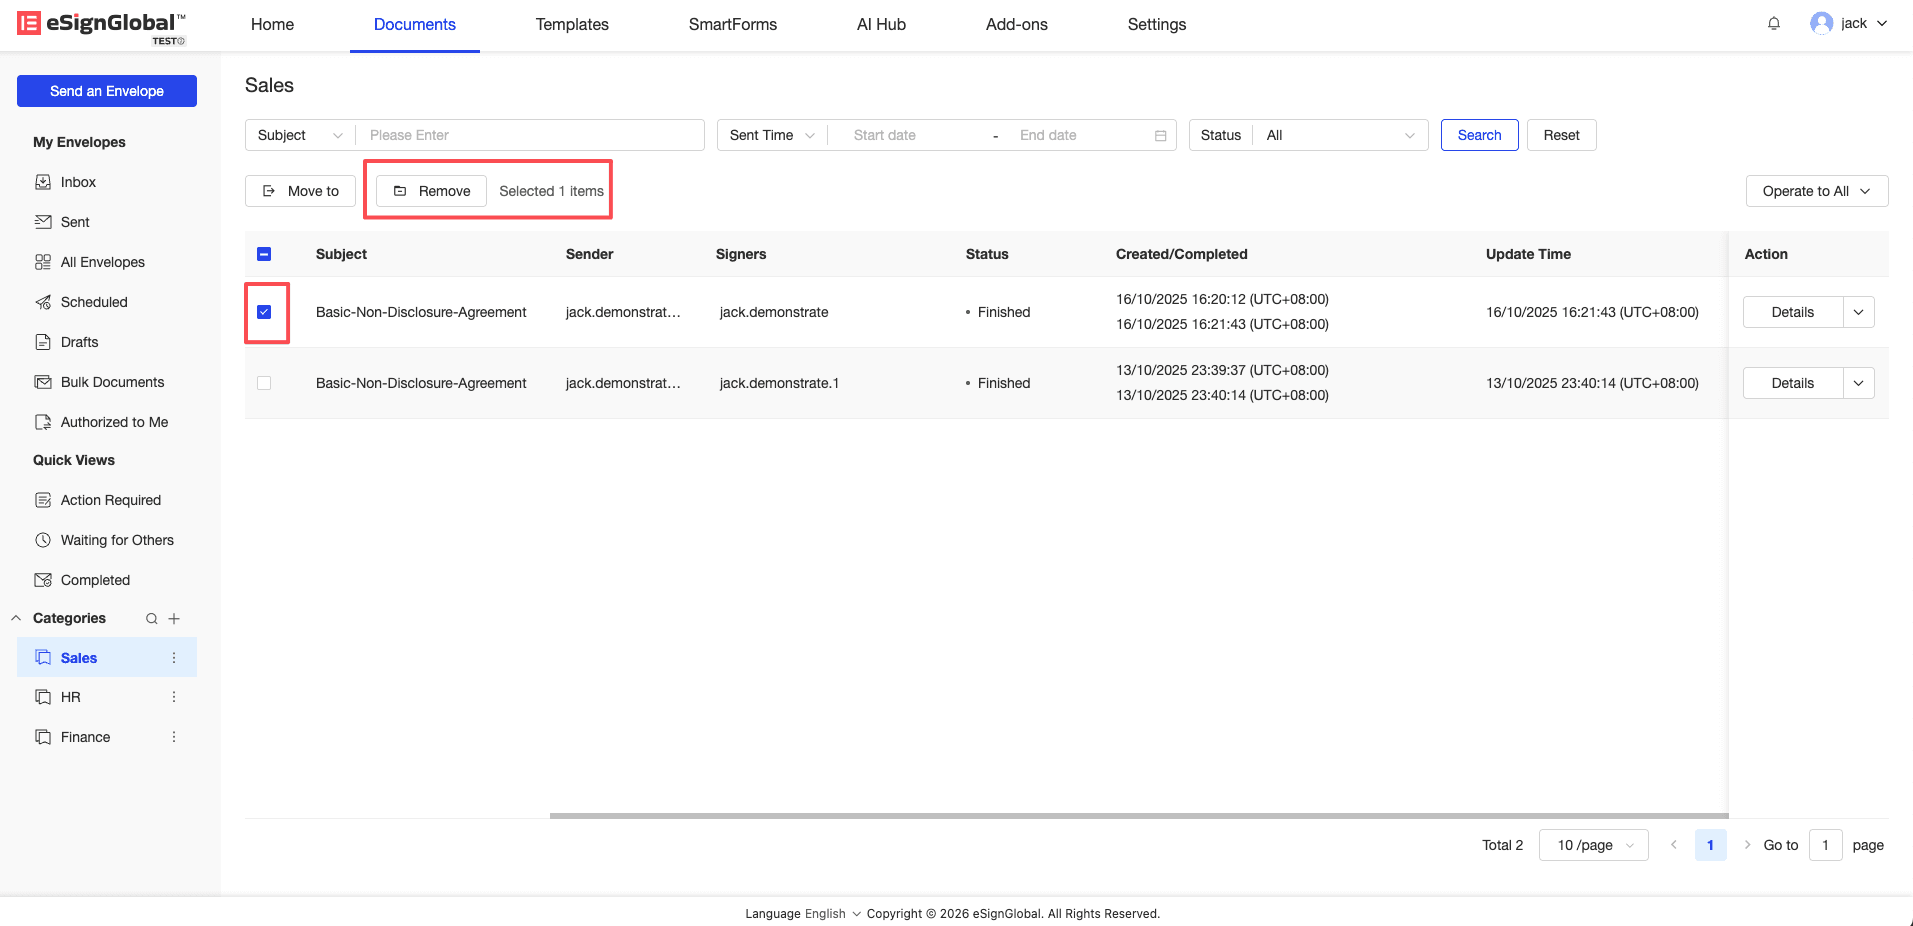The image size is (1913, 926).
Task: Click the notification bell icon
Action: 1774,24
